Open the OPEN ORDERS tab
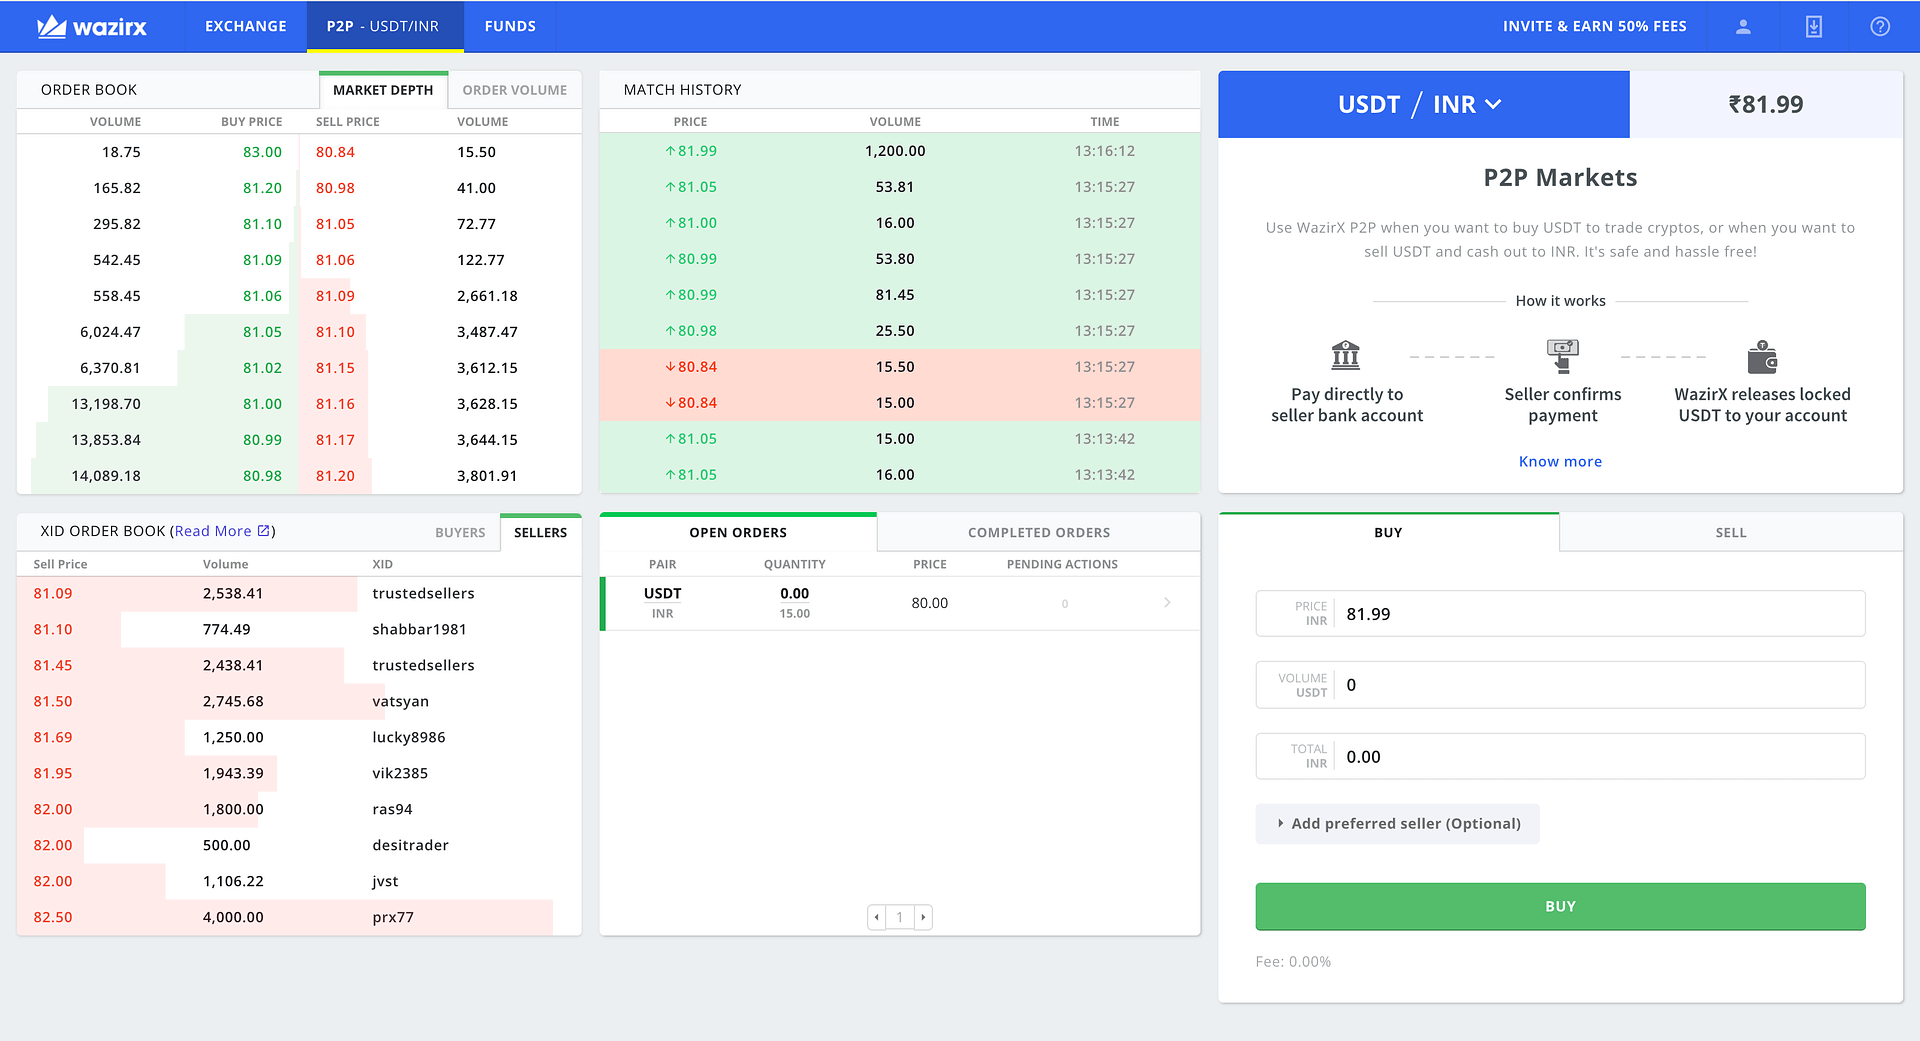The height and width of the screenshot is (1041, 1920). (x=738, y=532)
